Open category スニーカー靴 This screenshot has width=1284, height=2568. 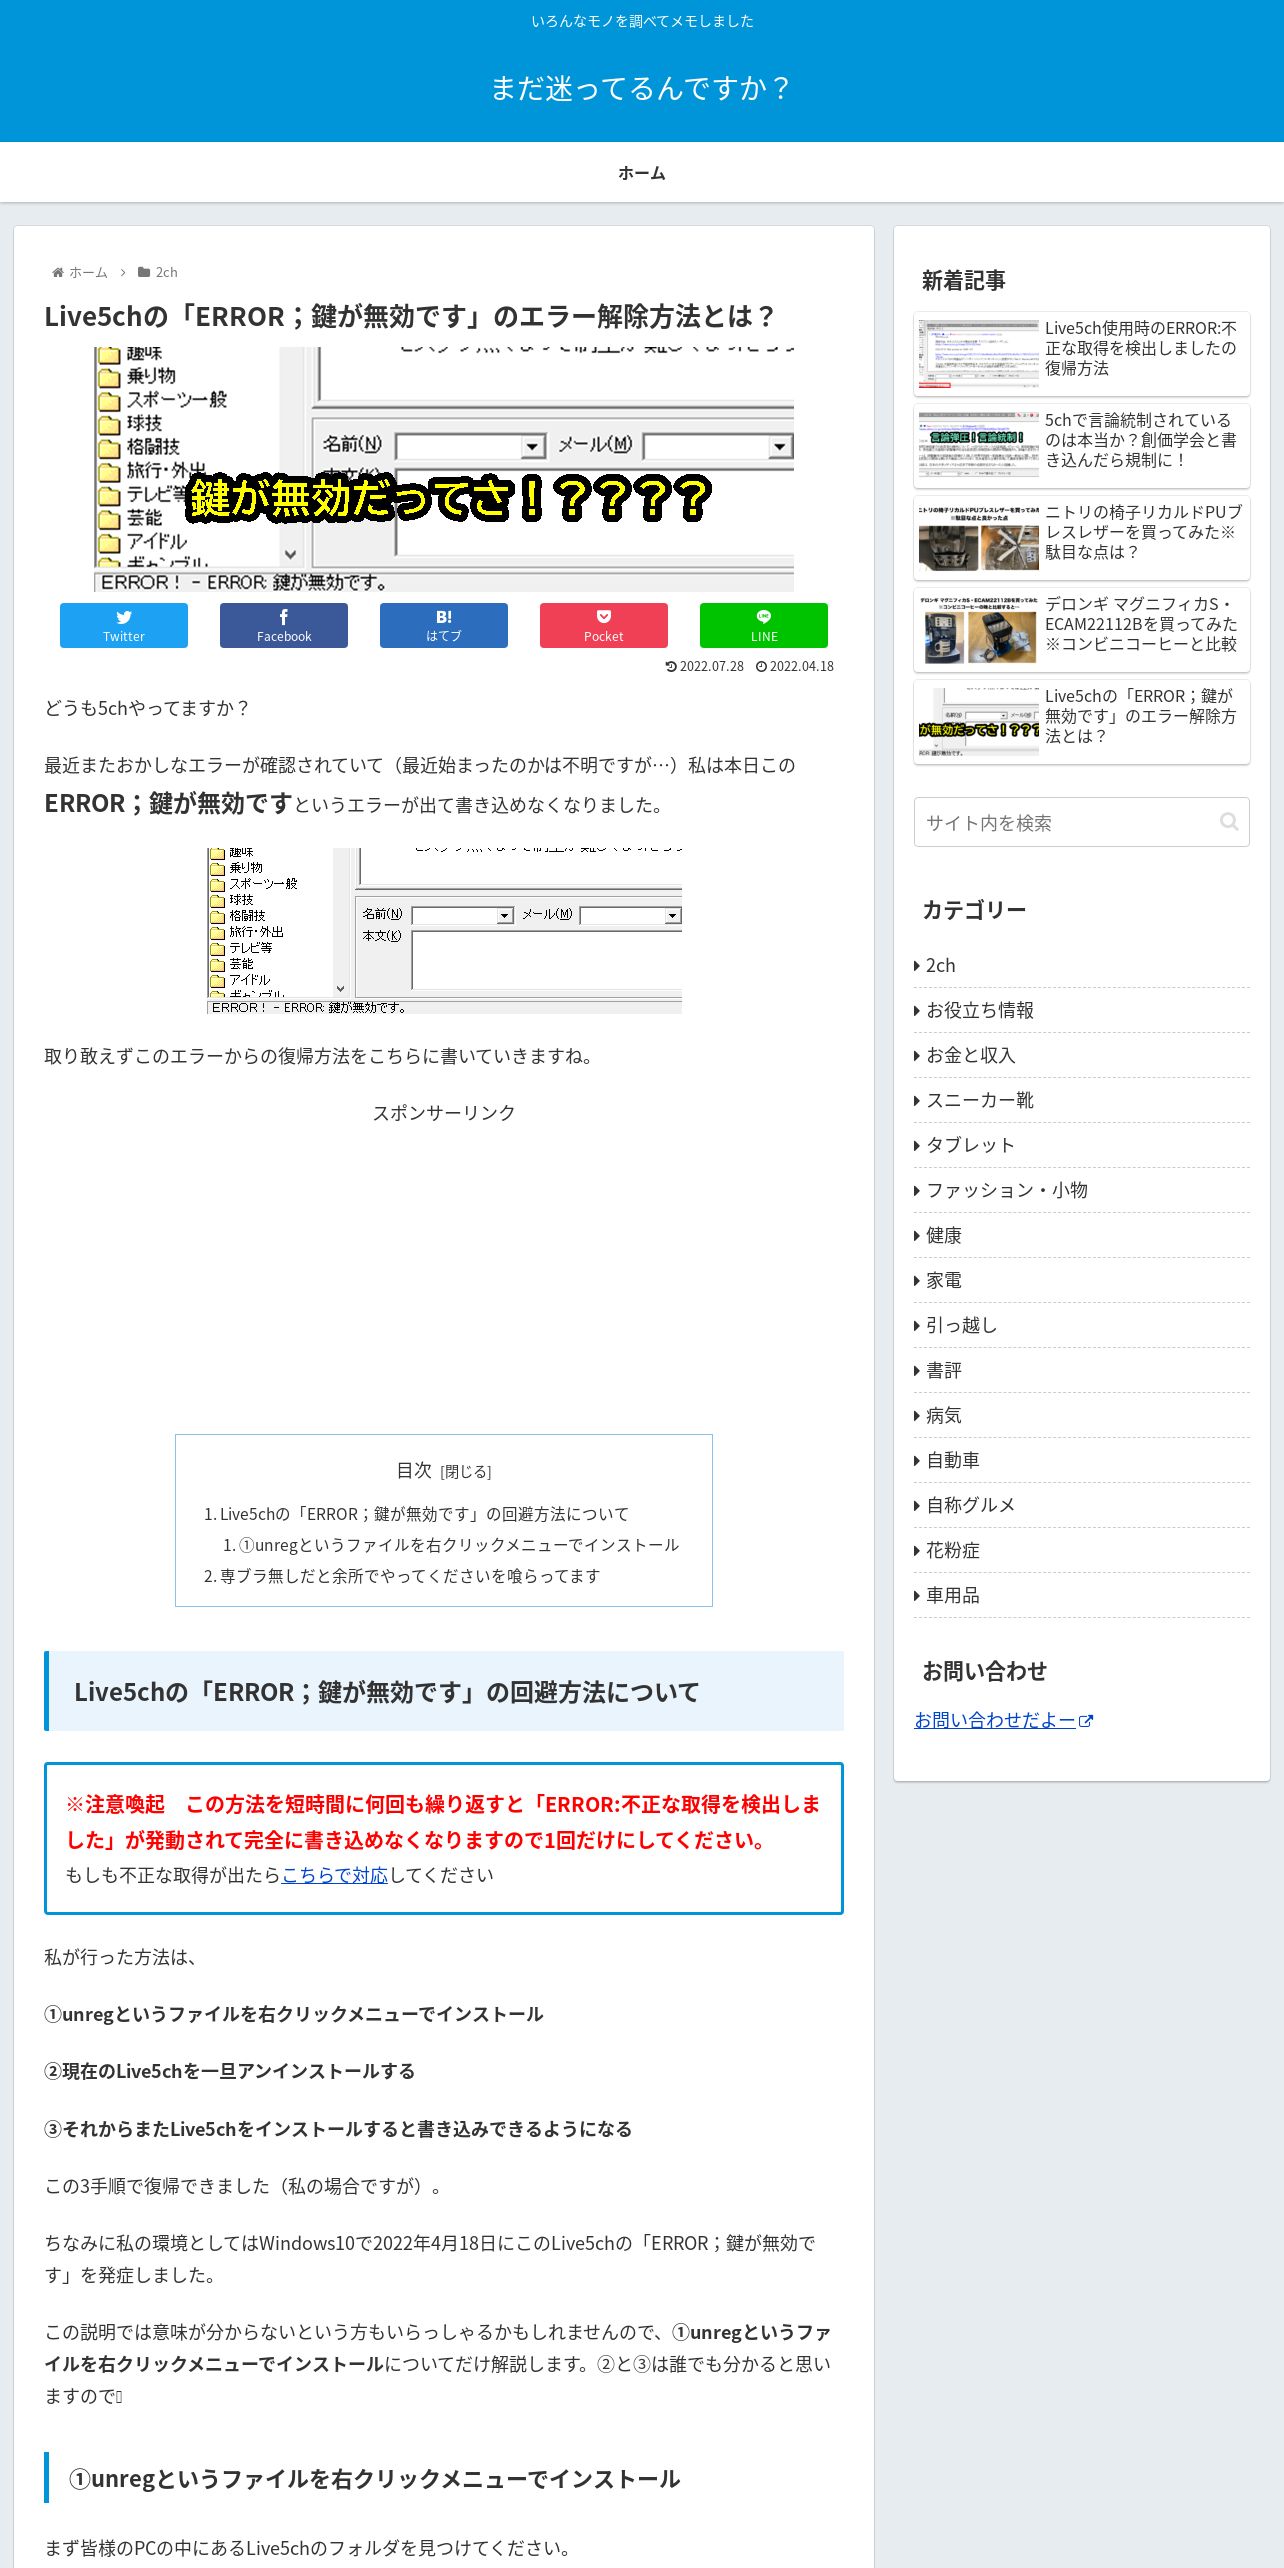tap(1082, 1100)
